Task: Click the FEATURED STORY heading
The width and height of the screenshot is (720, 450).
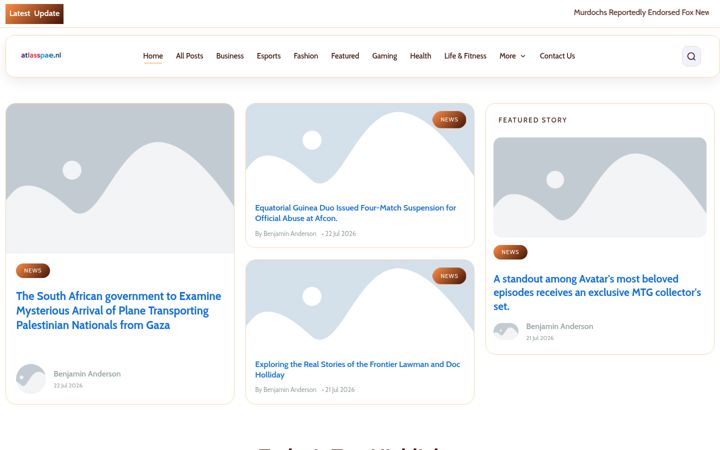Action: [x=533, y=120]
